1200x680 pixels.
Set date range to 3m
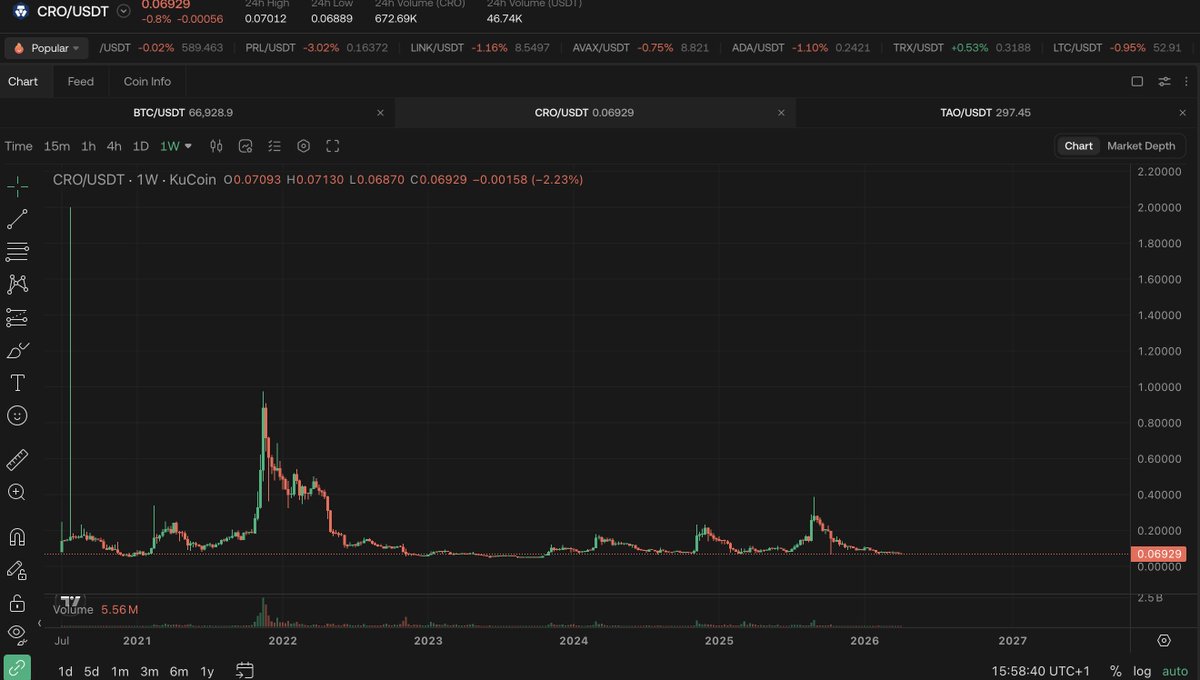point(149,671)
